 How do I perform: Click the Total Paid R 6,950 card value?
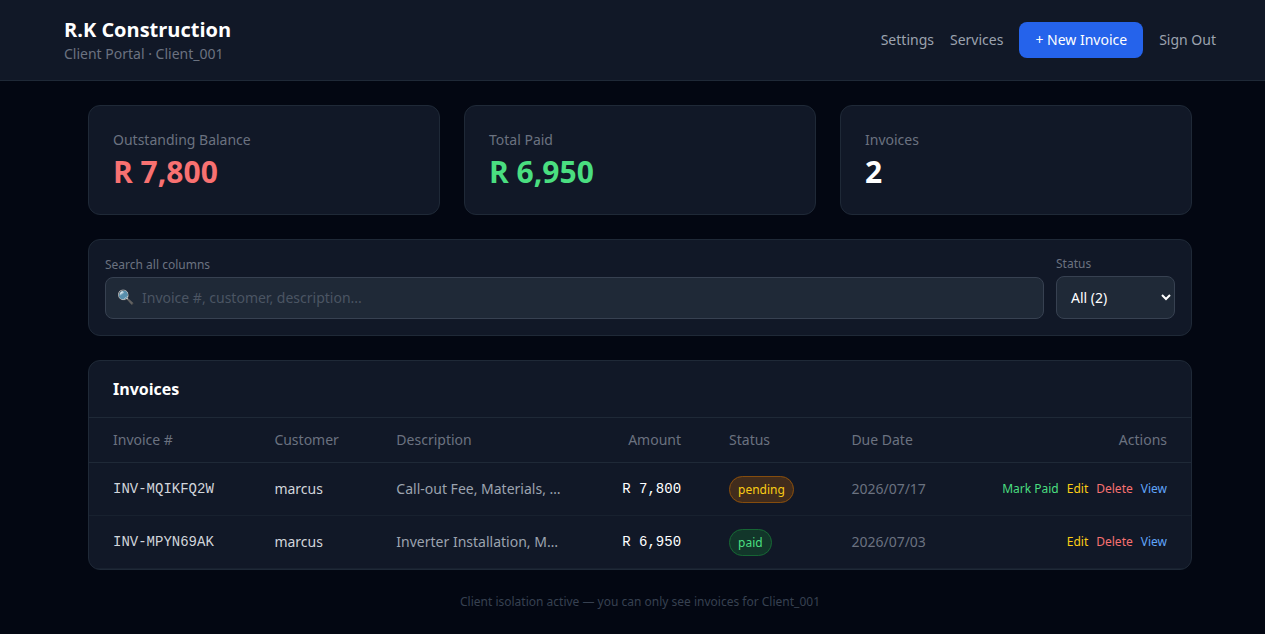click(x=541, y=172)
